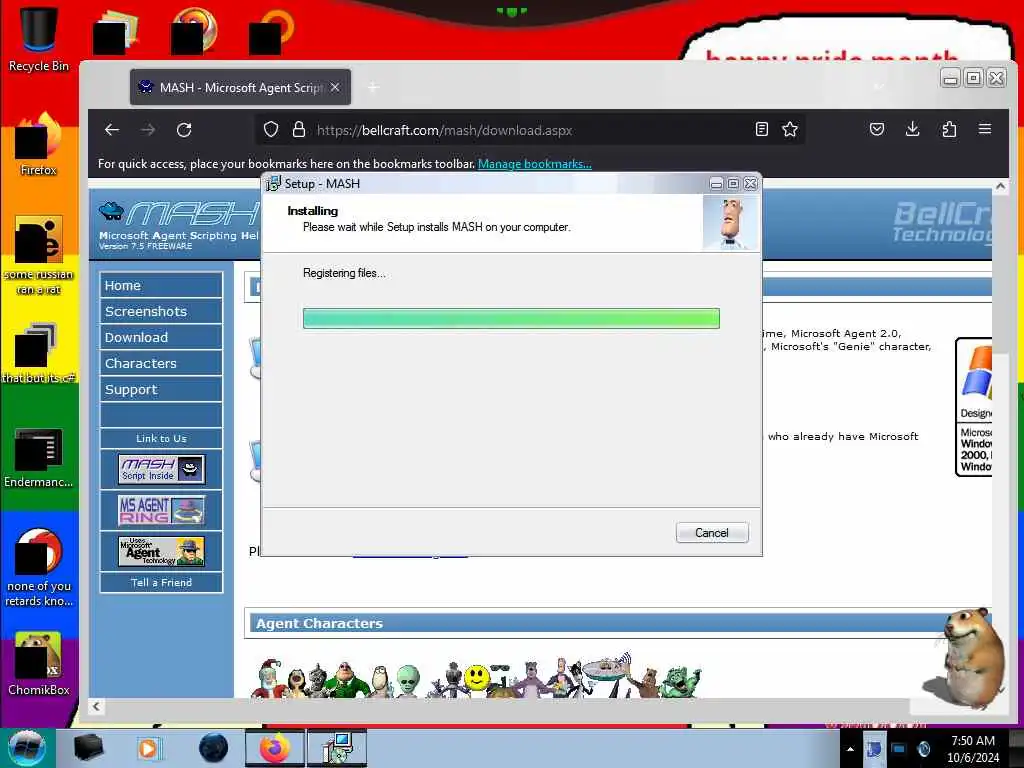
Task: Open the Support sidebar link
Action: click(x=161, y=389)
